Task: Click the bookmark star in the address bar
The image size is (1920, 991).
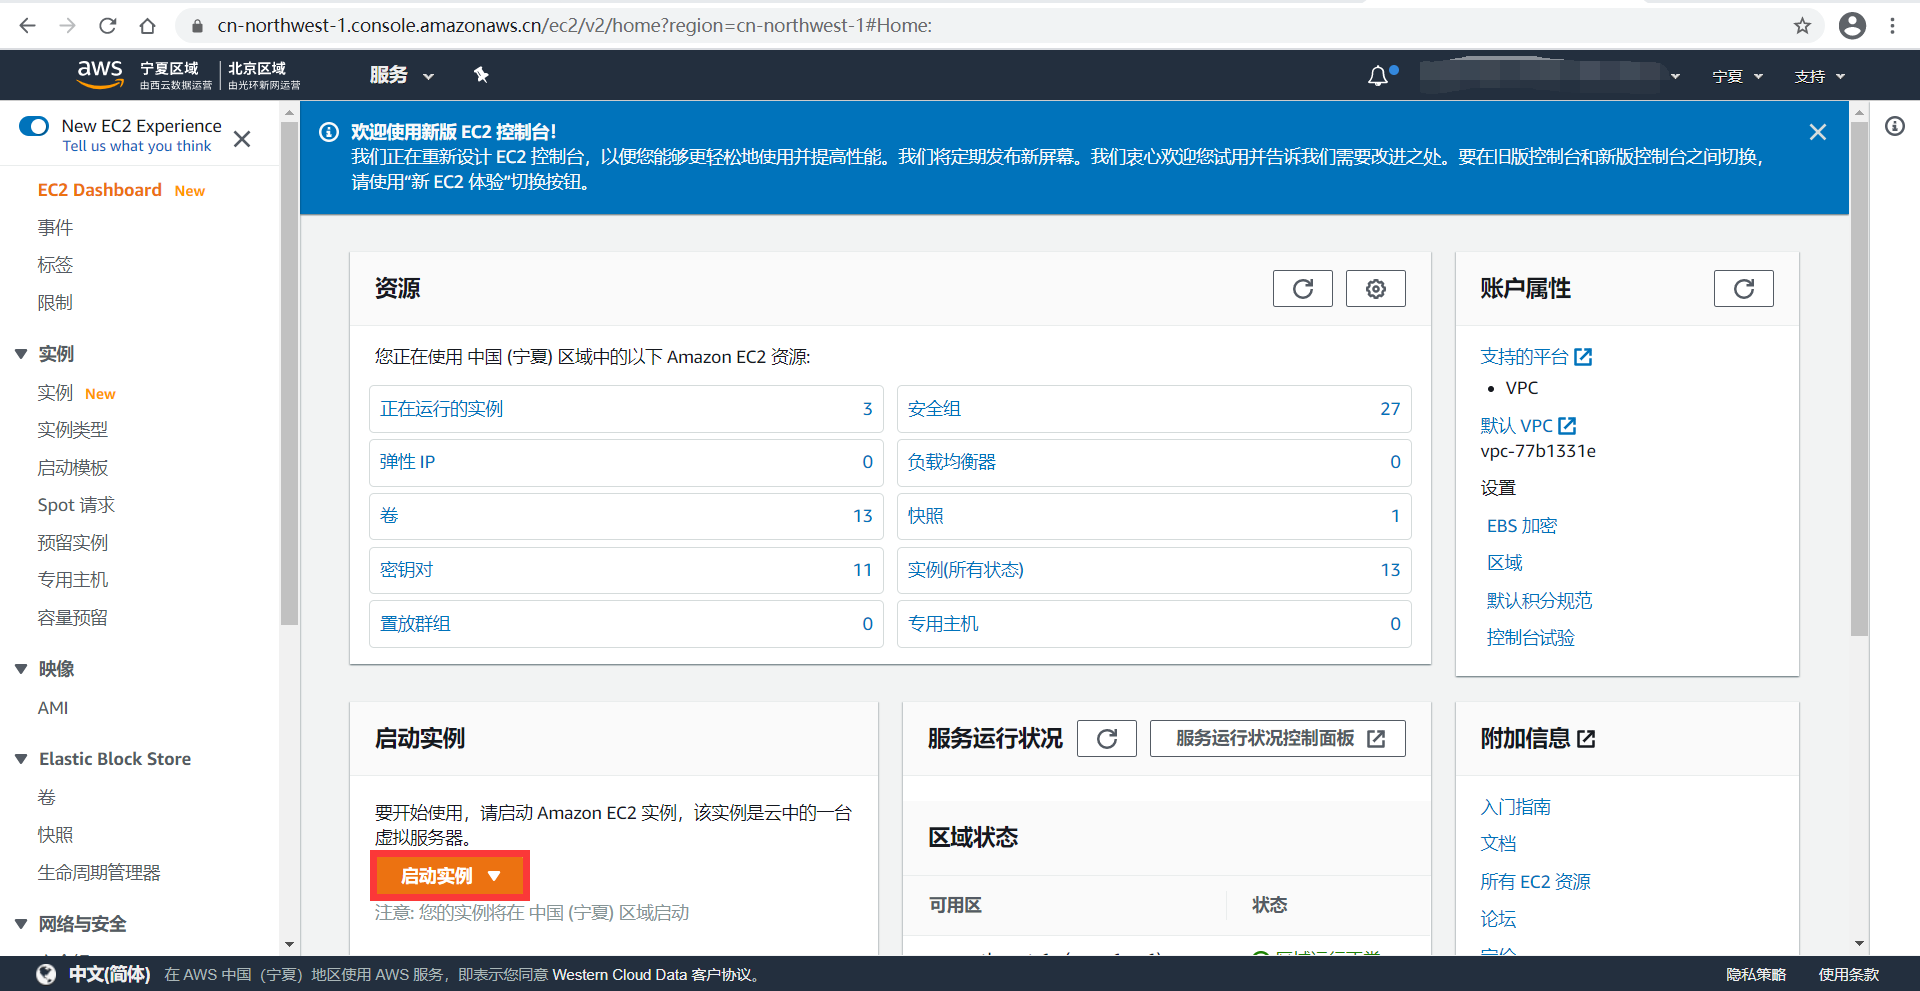Action: (1803, 26)
